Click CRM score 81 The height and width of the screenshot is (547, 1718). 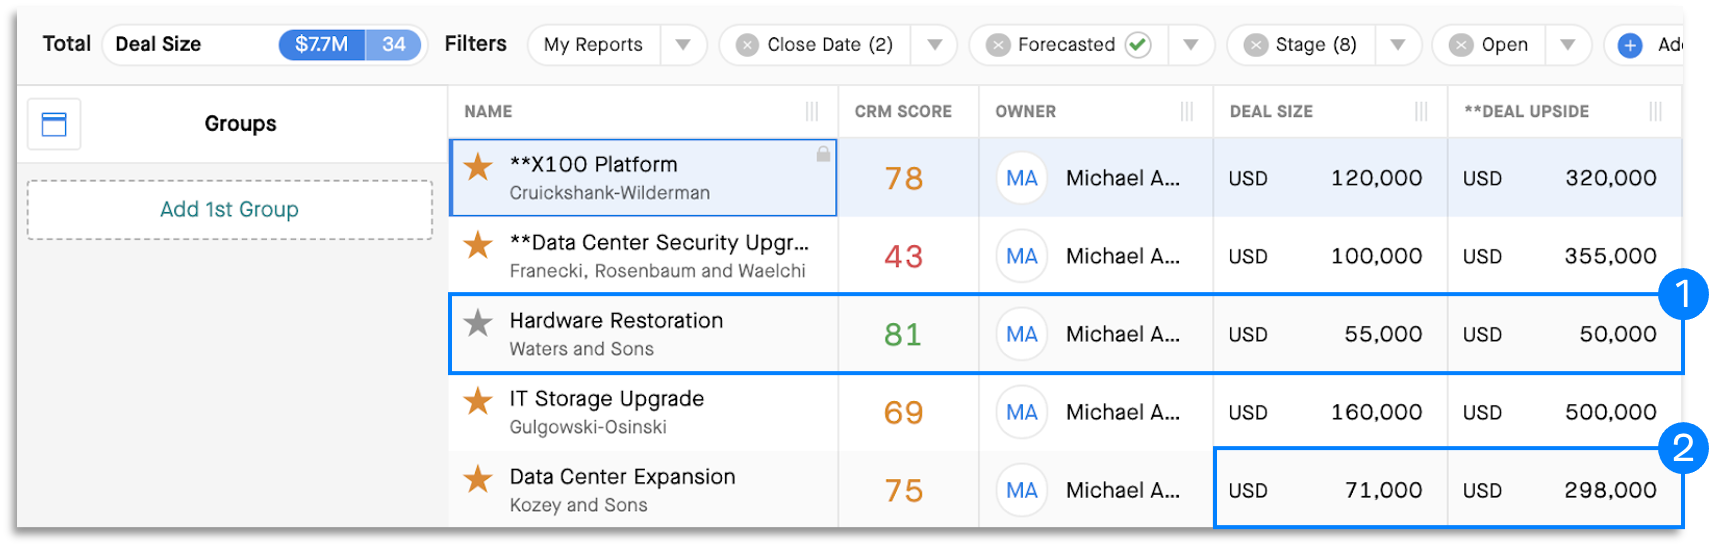(904, 335)
